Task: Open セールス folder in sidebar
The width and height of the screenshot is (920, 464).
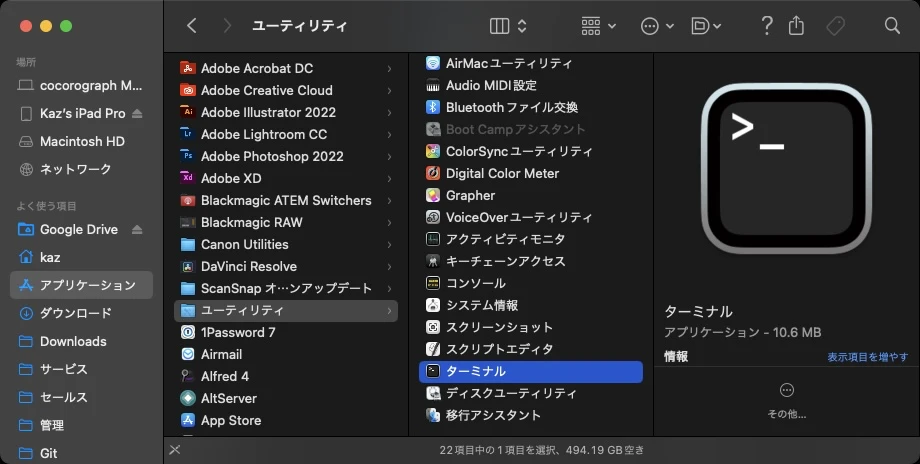Action: point(81,397)
